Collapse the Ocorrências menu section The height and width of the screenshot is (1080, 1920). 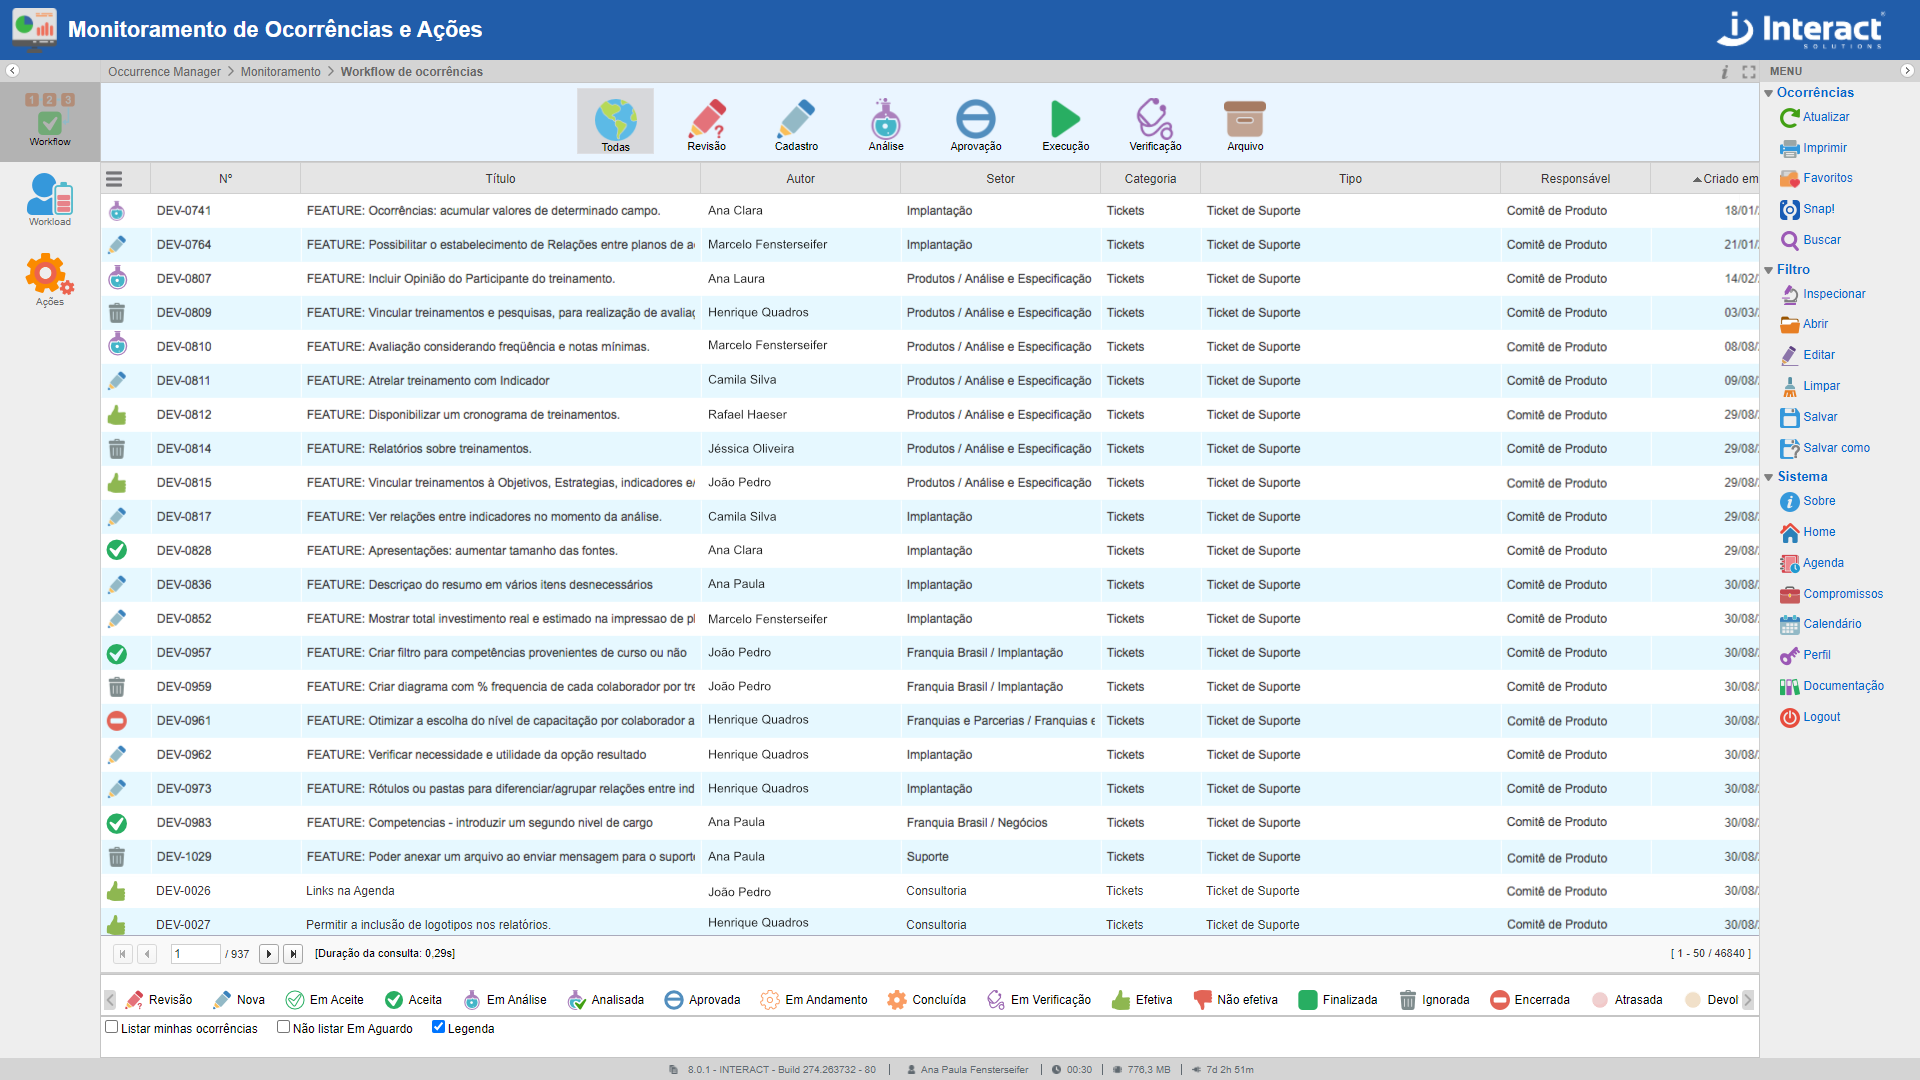coord(1768,93)
